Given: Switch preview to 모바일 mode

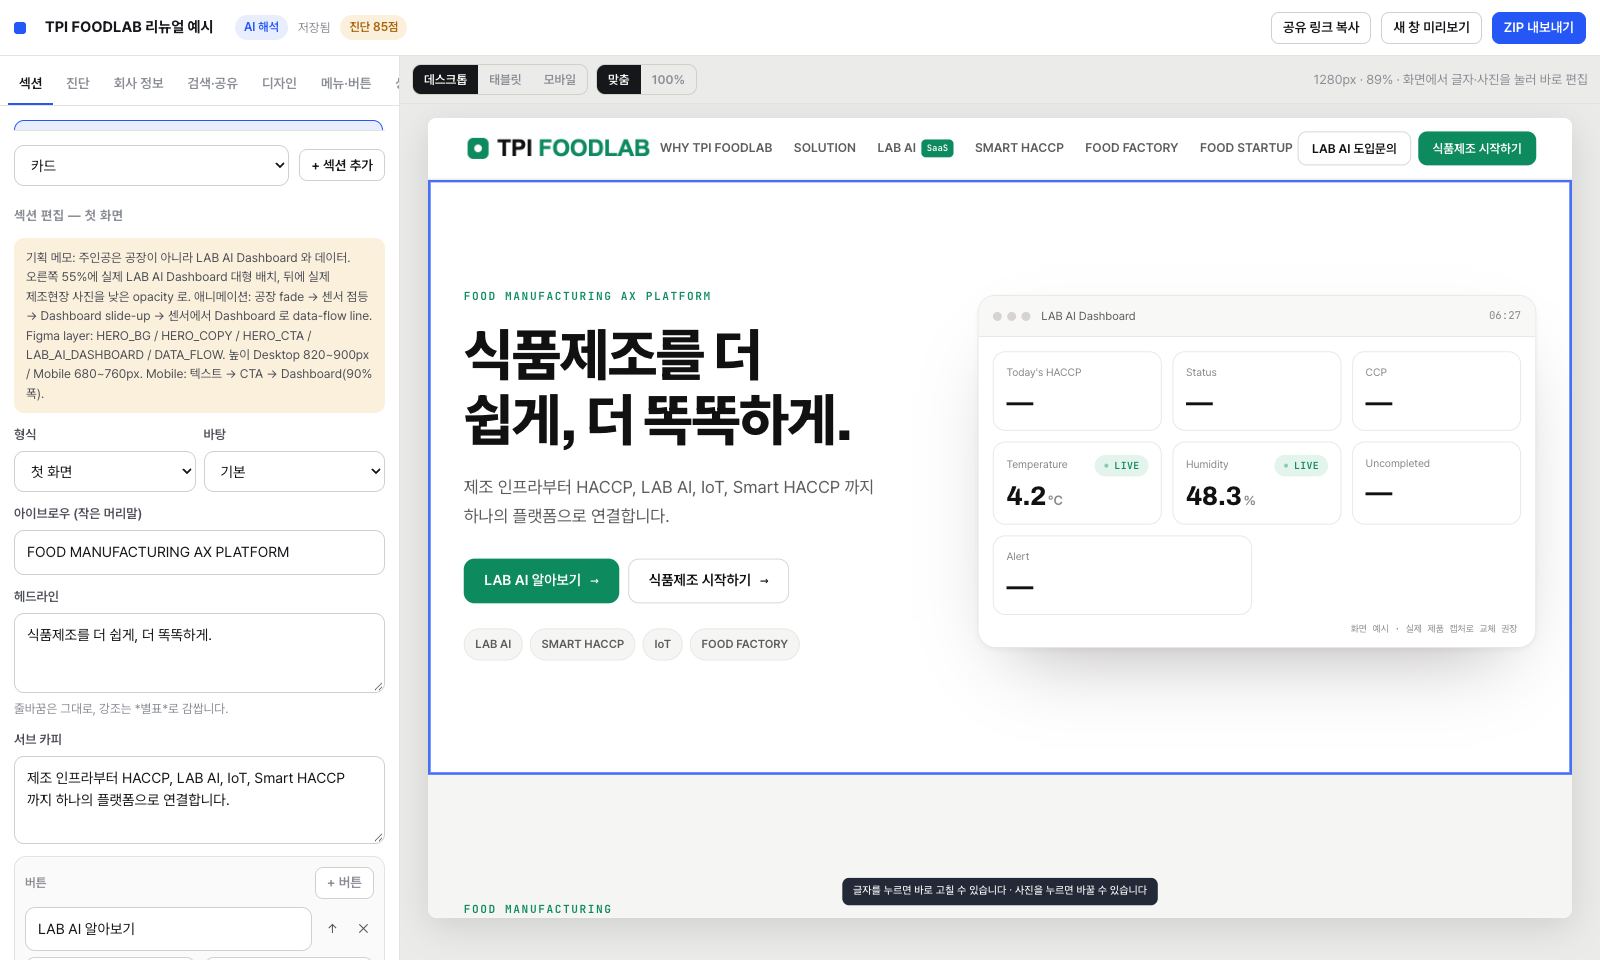Looking at the screenshot, I should (x=559, y=80).
